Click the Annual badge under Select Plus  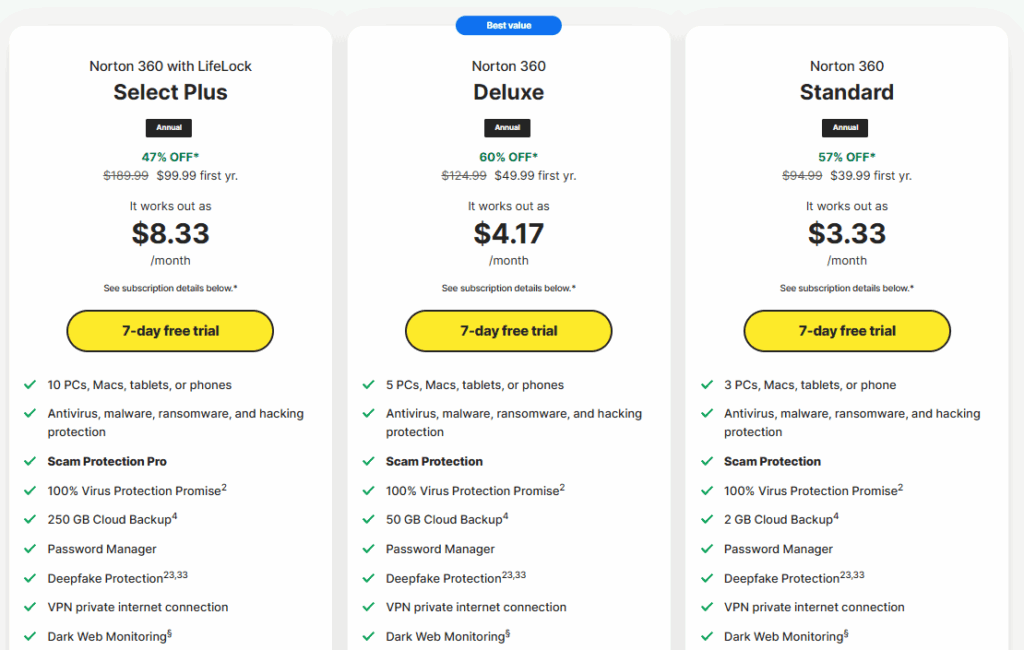point(168,128)
